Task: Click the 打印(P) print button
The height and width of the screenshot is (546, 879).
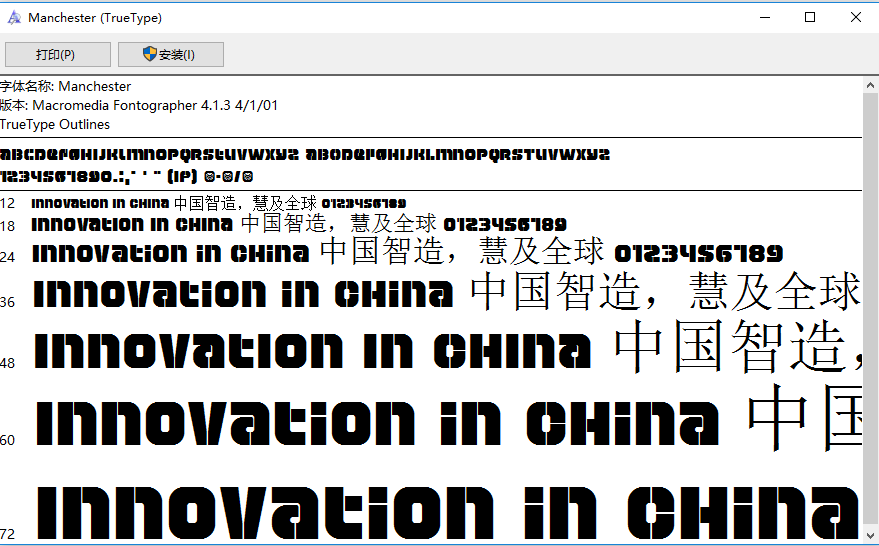Action: pos(58,54)
